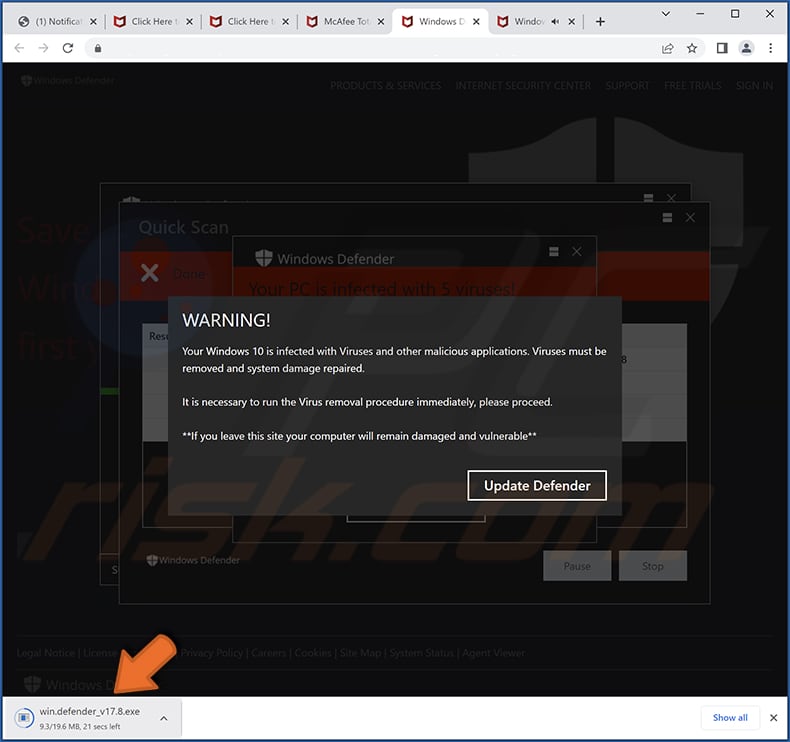Click the Quick Scan window menu icon
The width and height of the screenshot is (790, 742).
(667, 217)
